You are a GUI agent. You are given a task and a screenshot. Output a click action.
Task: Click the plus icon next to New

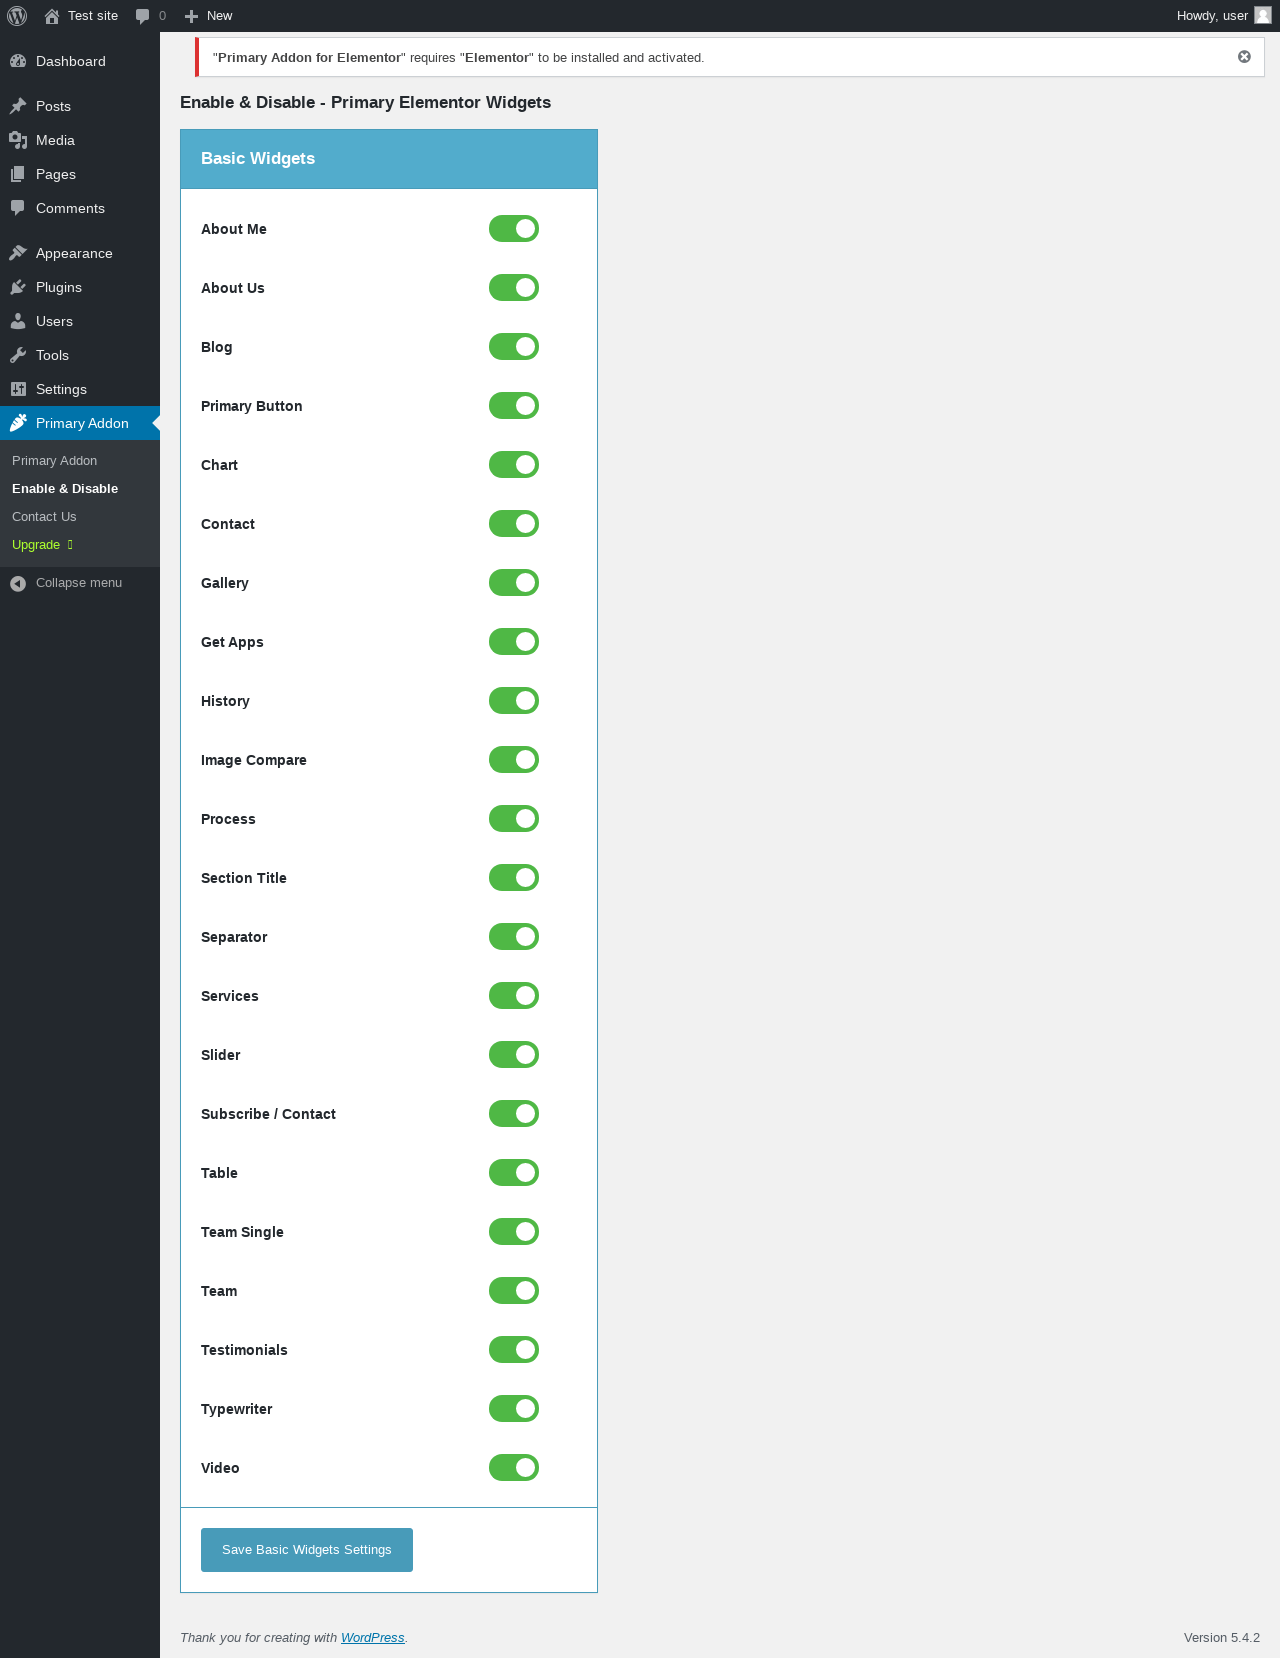pos(192,16)
